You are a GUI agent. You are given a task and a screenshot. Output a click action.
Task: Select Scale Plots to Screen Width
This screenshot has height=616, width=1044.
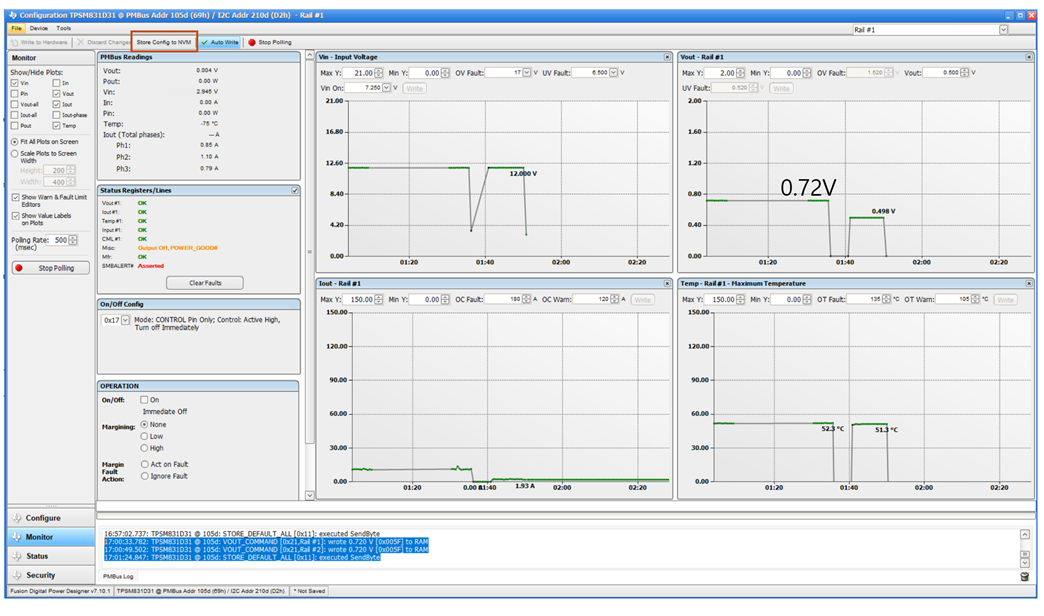tap(15, 154)
